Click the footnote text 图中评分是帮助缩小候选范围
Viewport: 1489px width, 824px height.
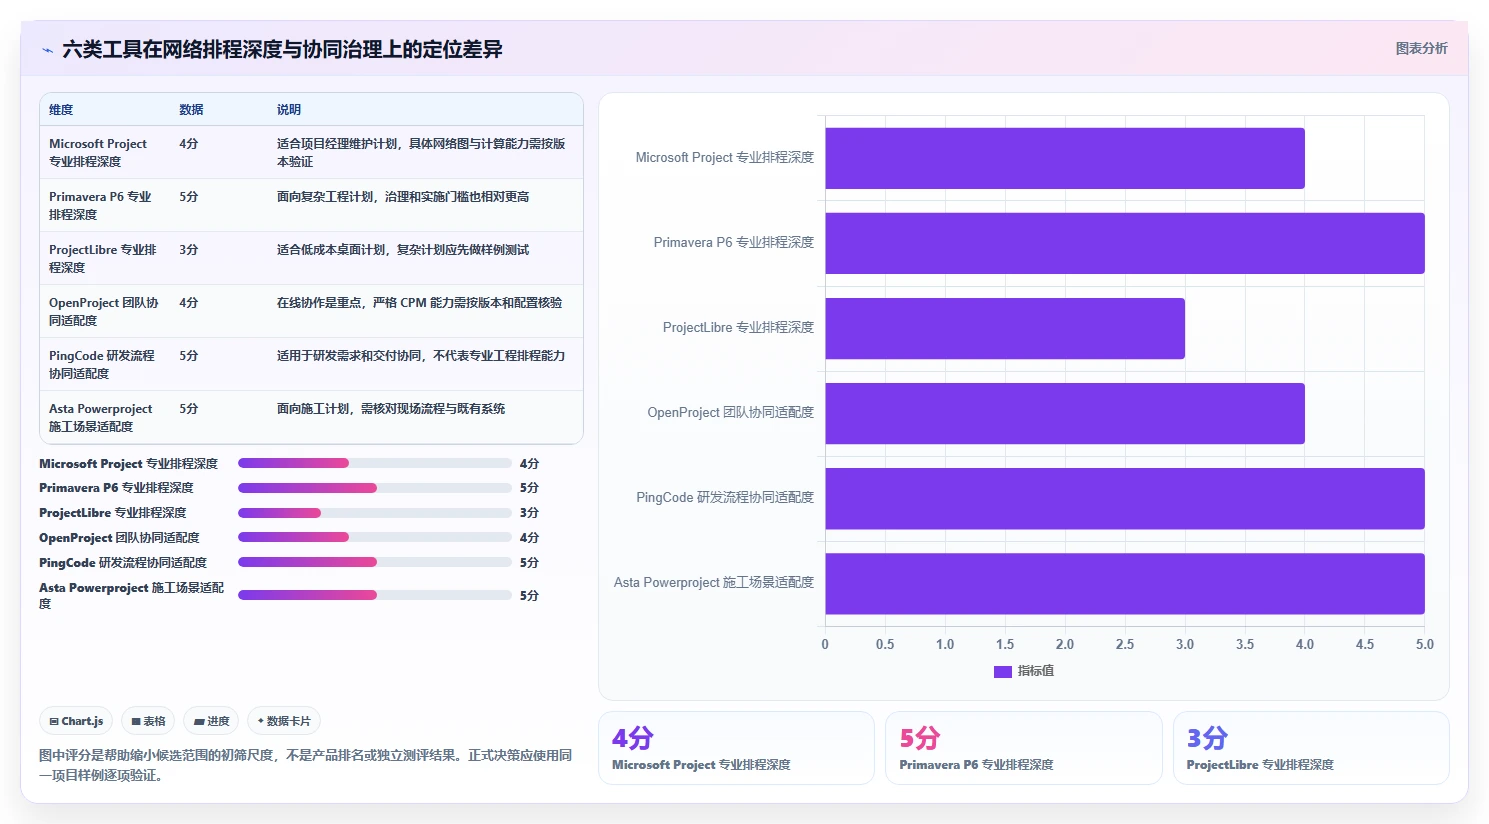coord(305,765)
